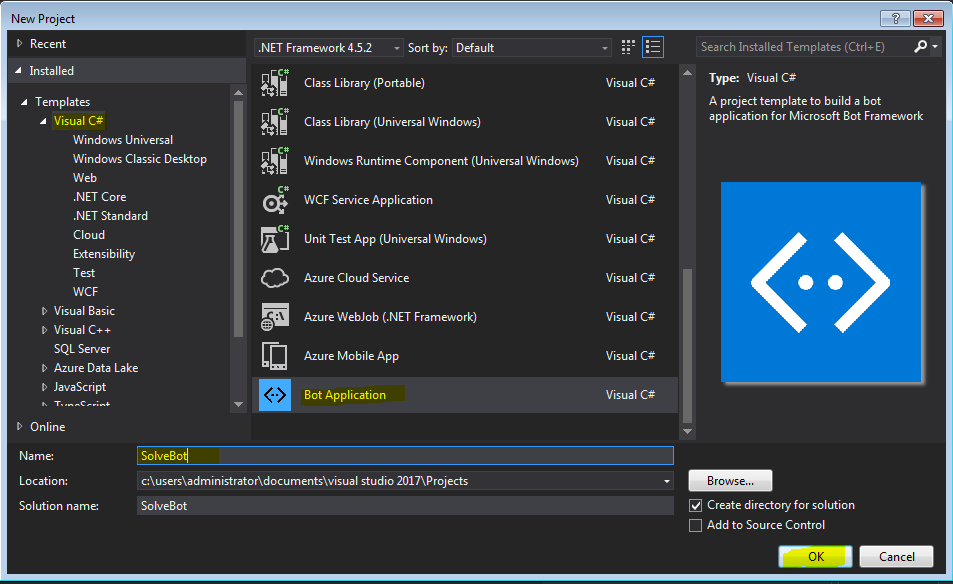Click the Cancel button
The height and width of the screenshot is (584, 953).
pos(896,557)
